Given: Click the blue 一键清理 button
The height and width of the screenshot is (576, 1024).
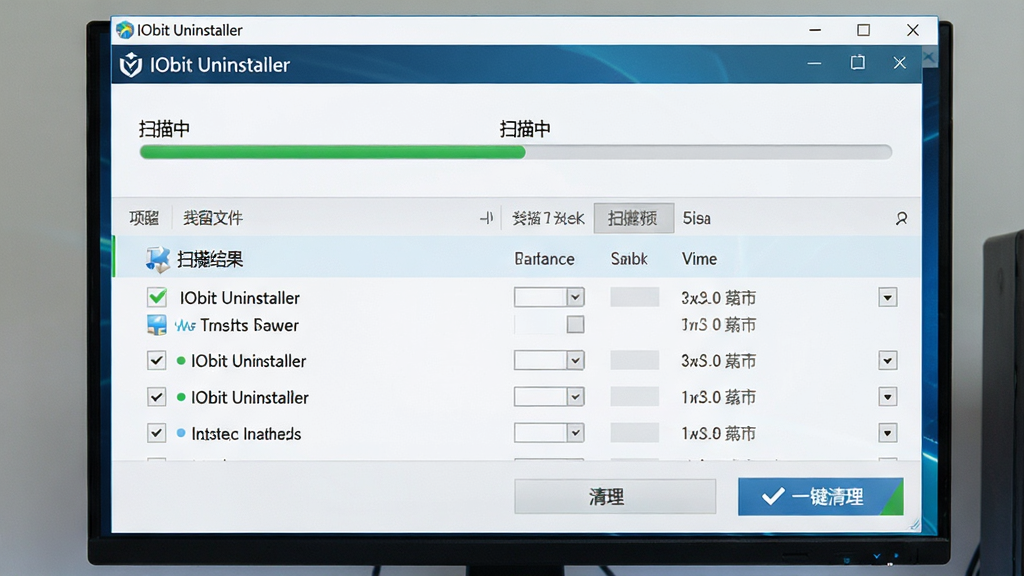Looking at the screenshot, I should click(x=821, y=497).
